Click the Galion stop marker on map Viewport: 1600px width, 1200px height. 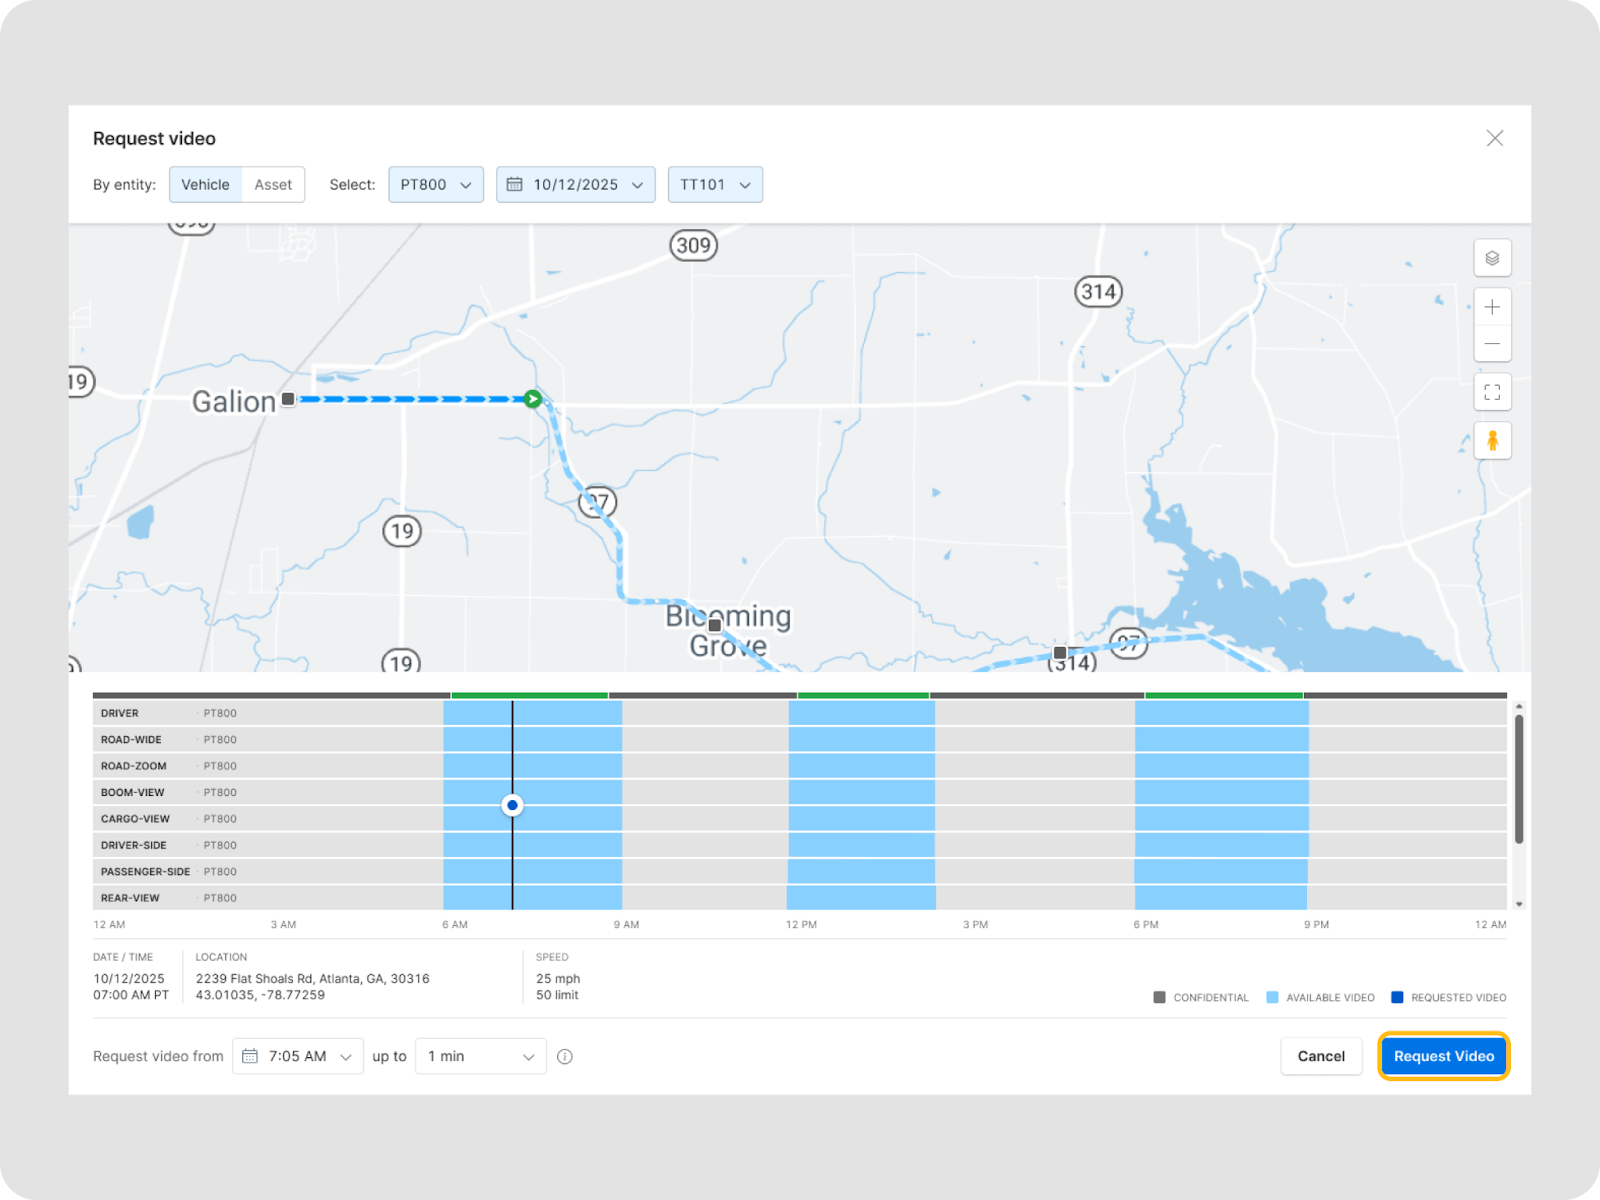[288, 399]
